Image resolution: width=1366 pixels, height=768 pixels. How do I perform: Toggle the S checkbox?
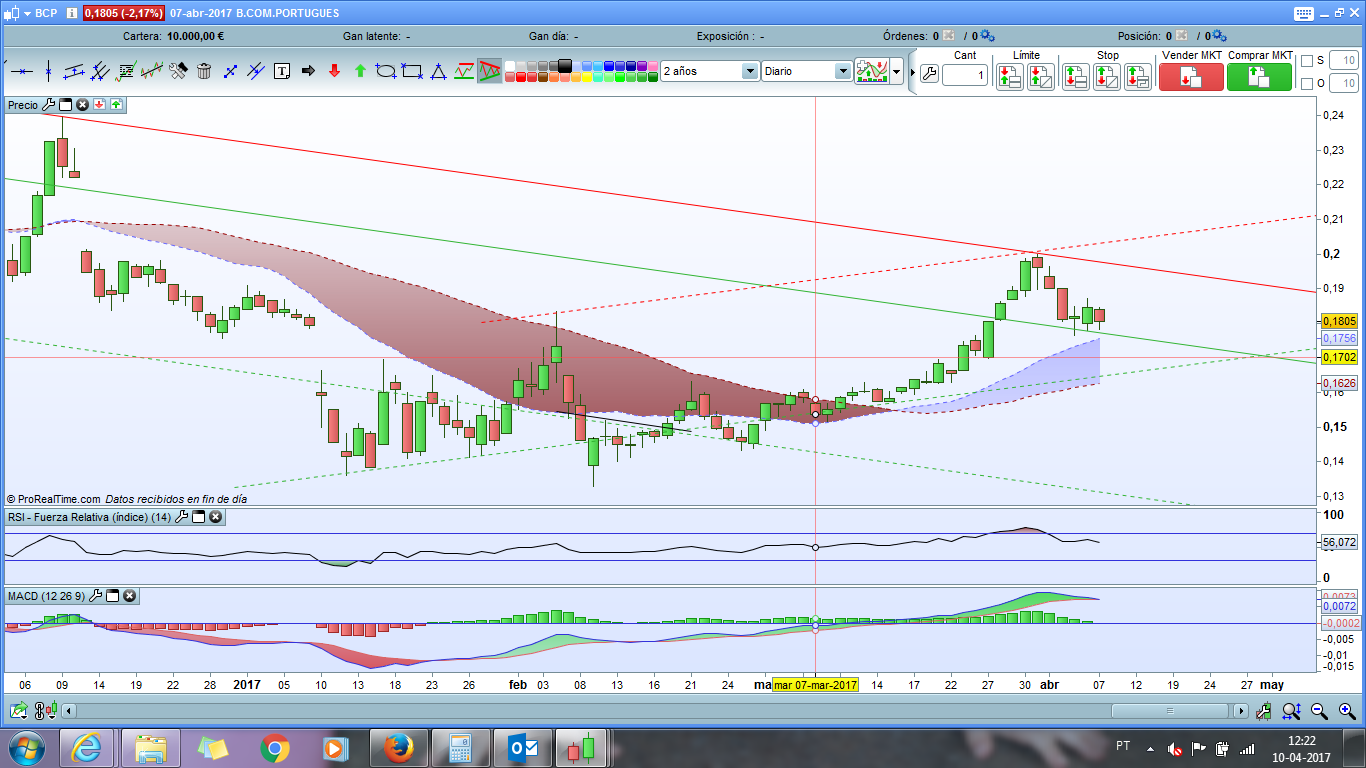(1307, 61)
